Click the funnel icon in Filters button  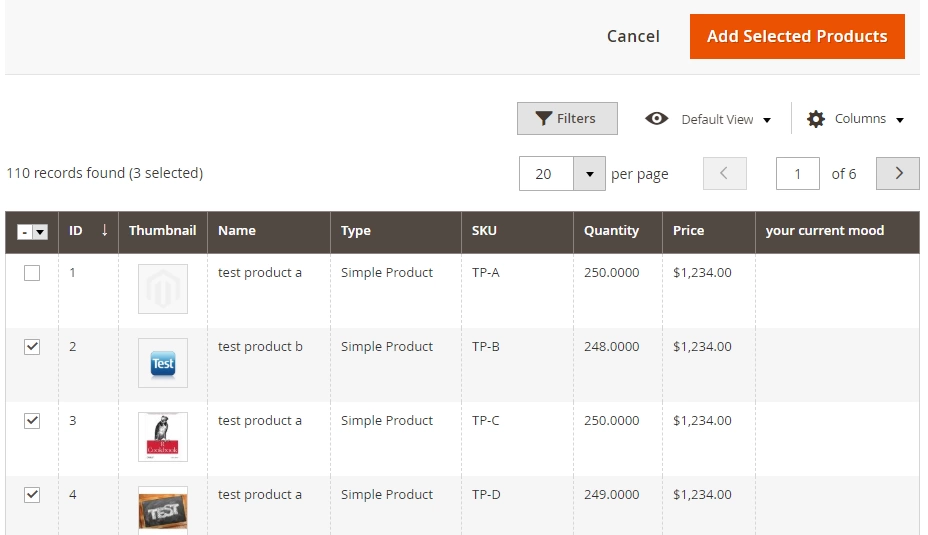tap(543, 118)
